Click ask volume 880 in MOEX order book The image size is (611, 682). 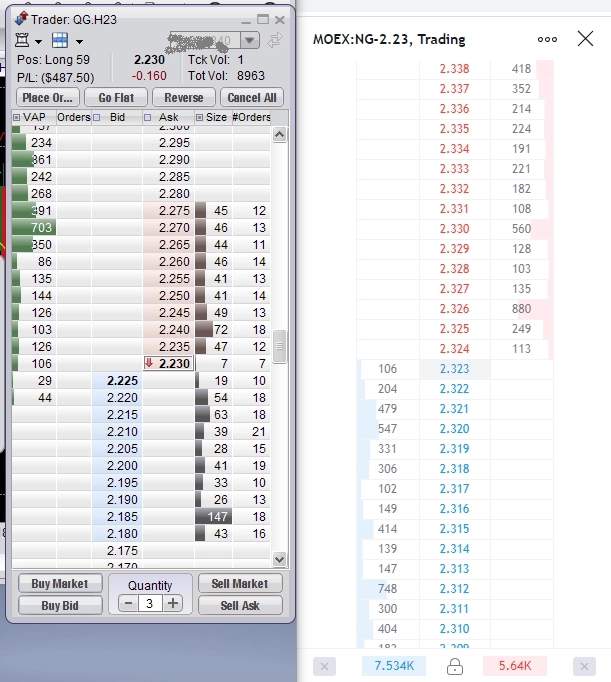pos(521,309)
